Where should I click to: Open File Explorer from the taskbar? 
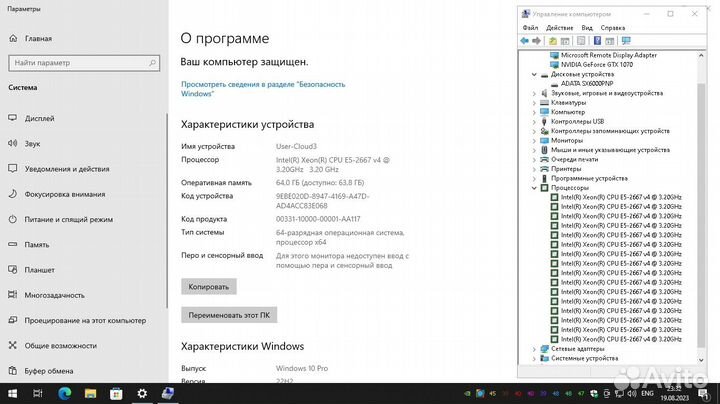(90, 393)
